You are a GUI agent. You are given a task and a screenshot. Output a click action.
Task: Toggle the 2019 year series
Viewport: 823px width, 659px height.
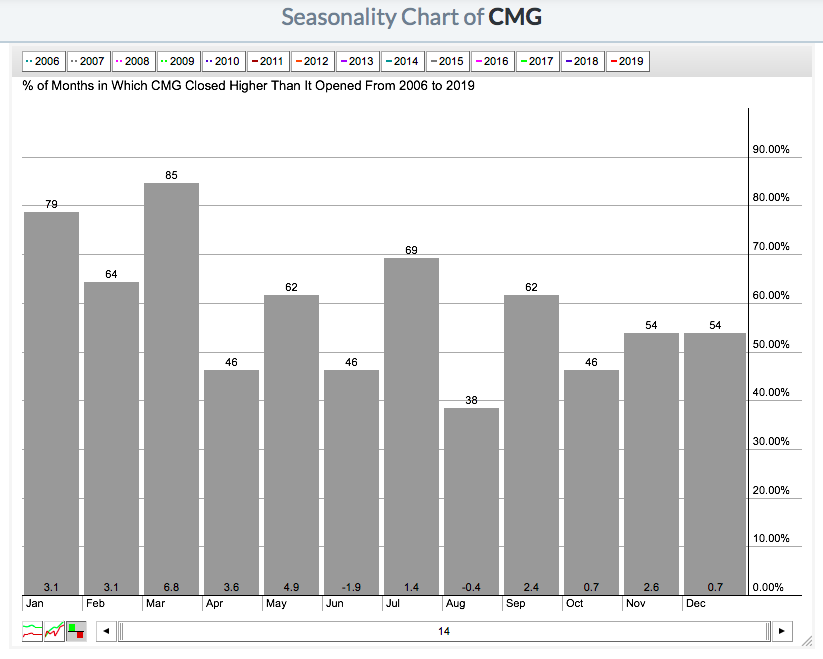(x=627, y=61)
